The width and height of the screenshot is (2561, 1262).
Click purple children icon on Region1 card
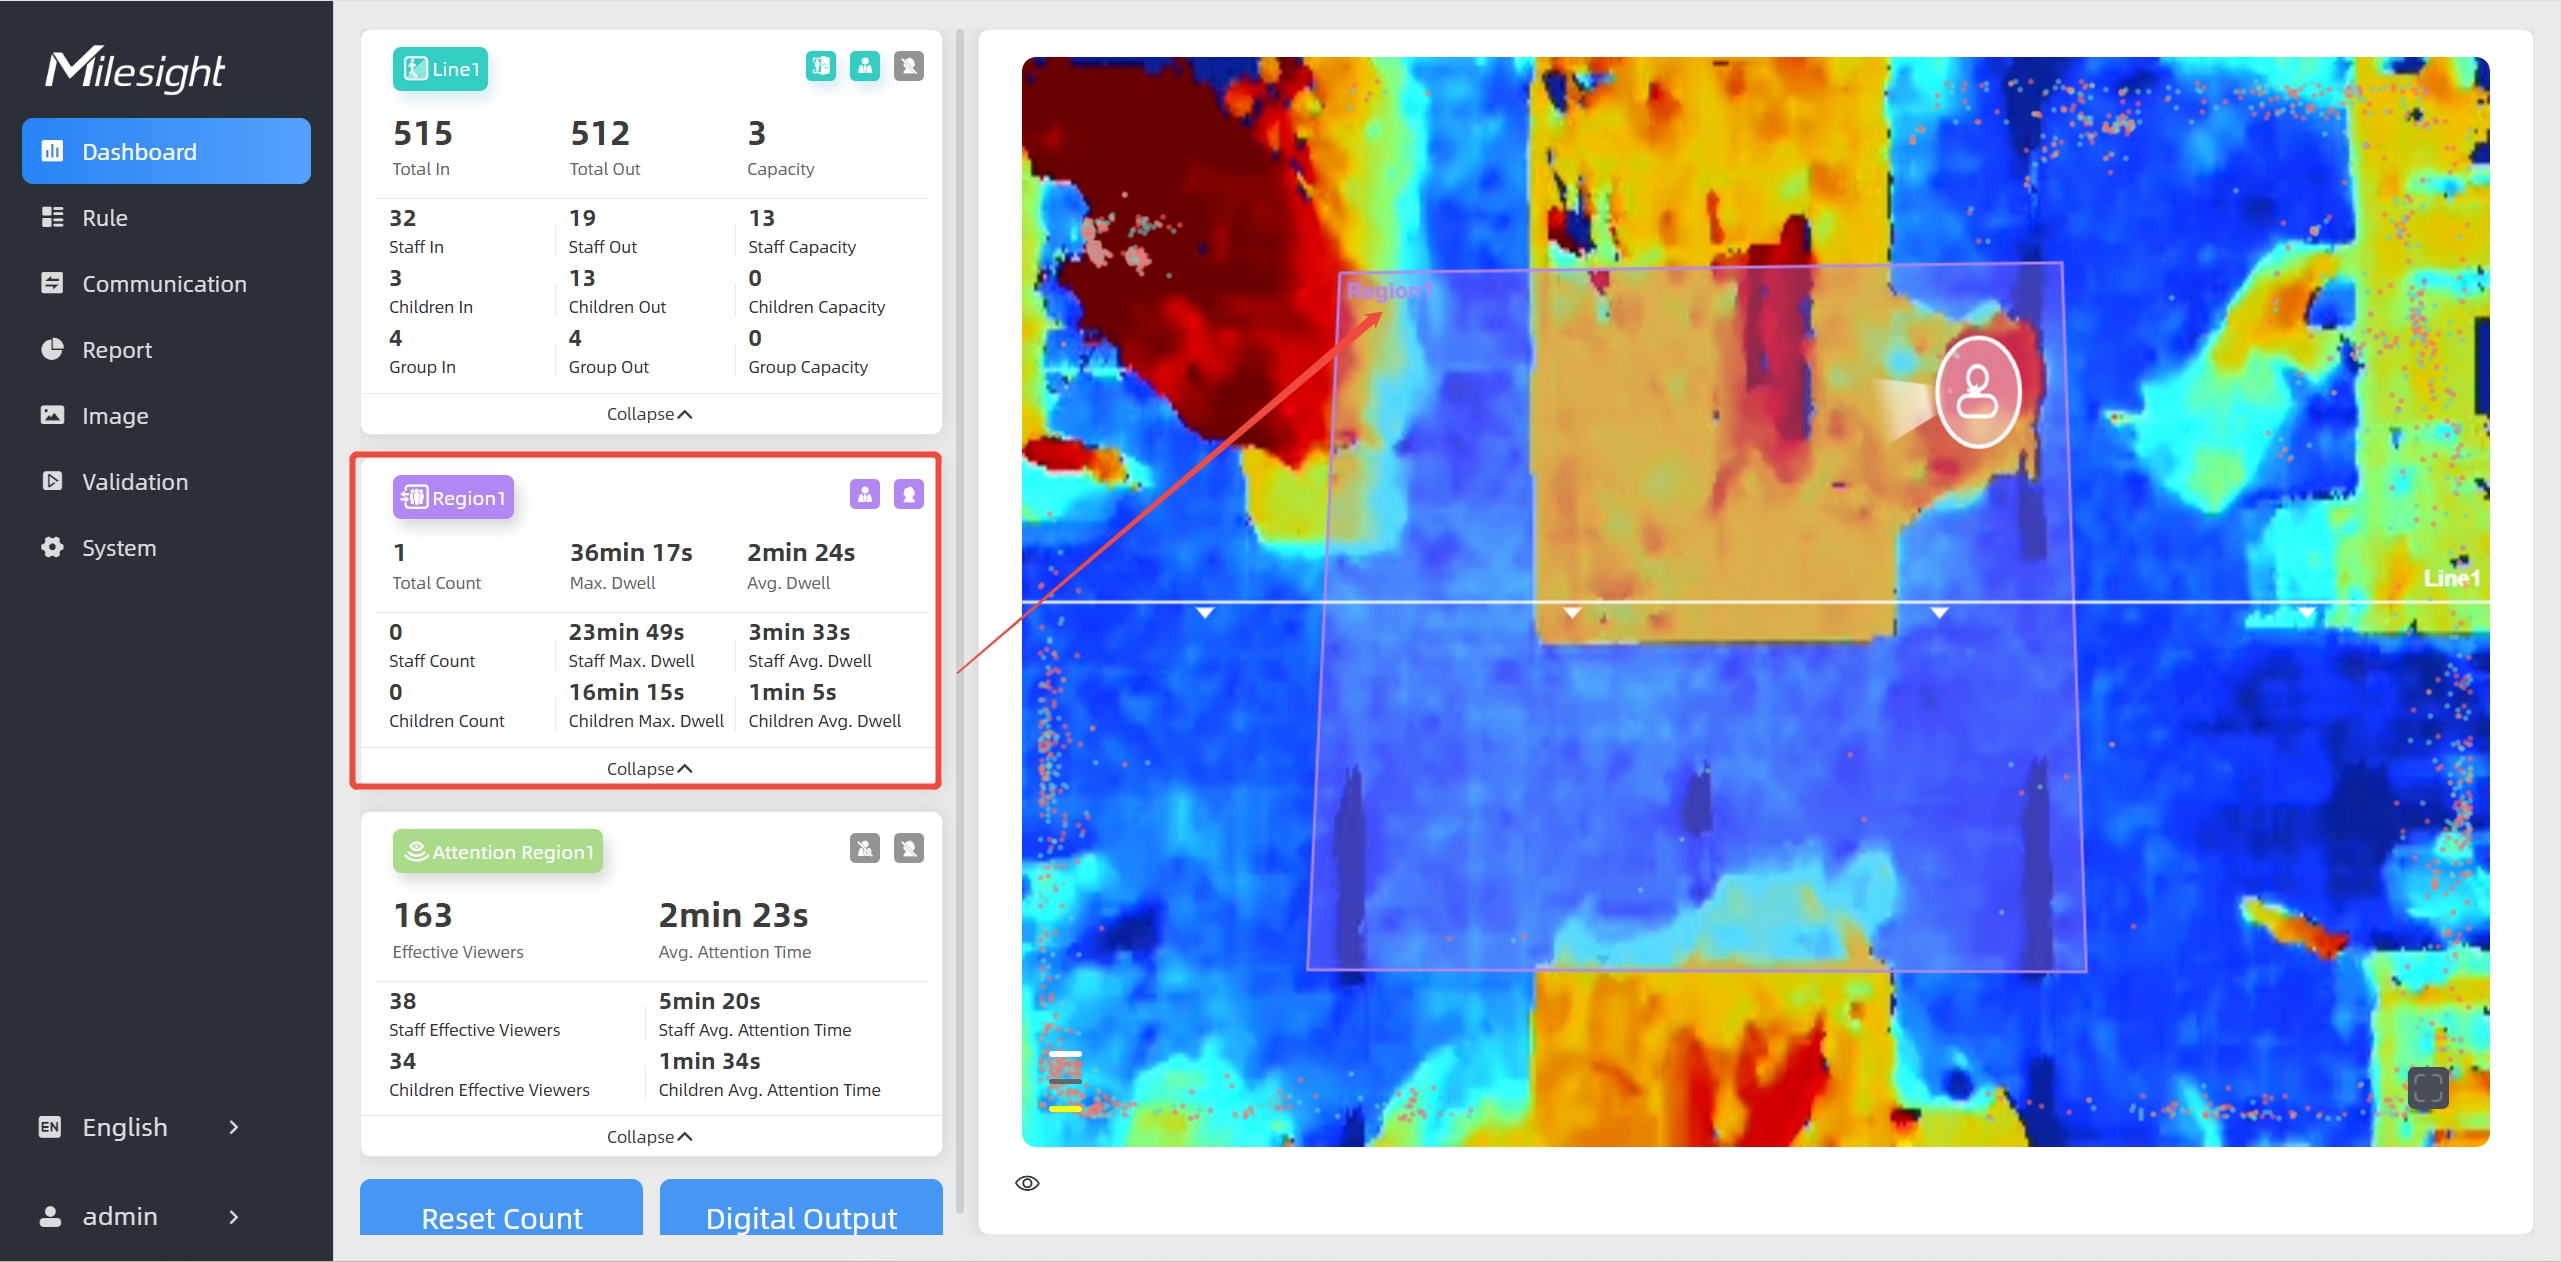(x=908, y=494)
